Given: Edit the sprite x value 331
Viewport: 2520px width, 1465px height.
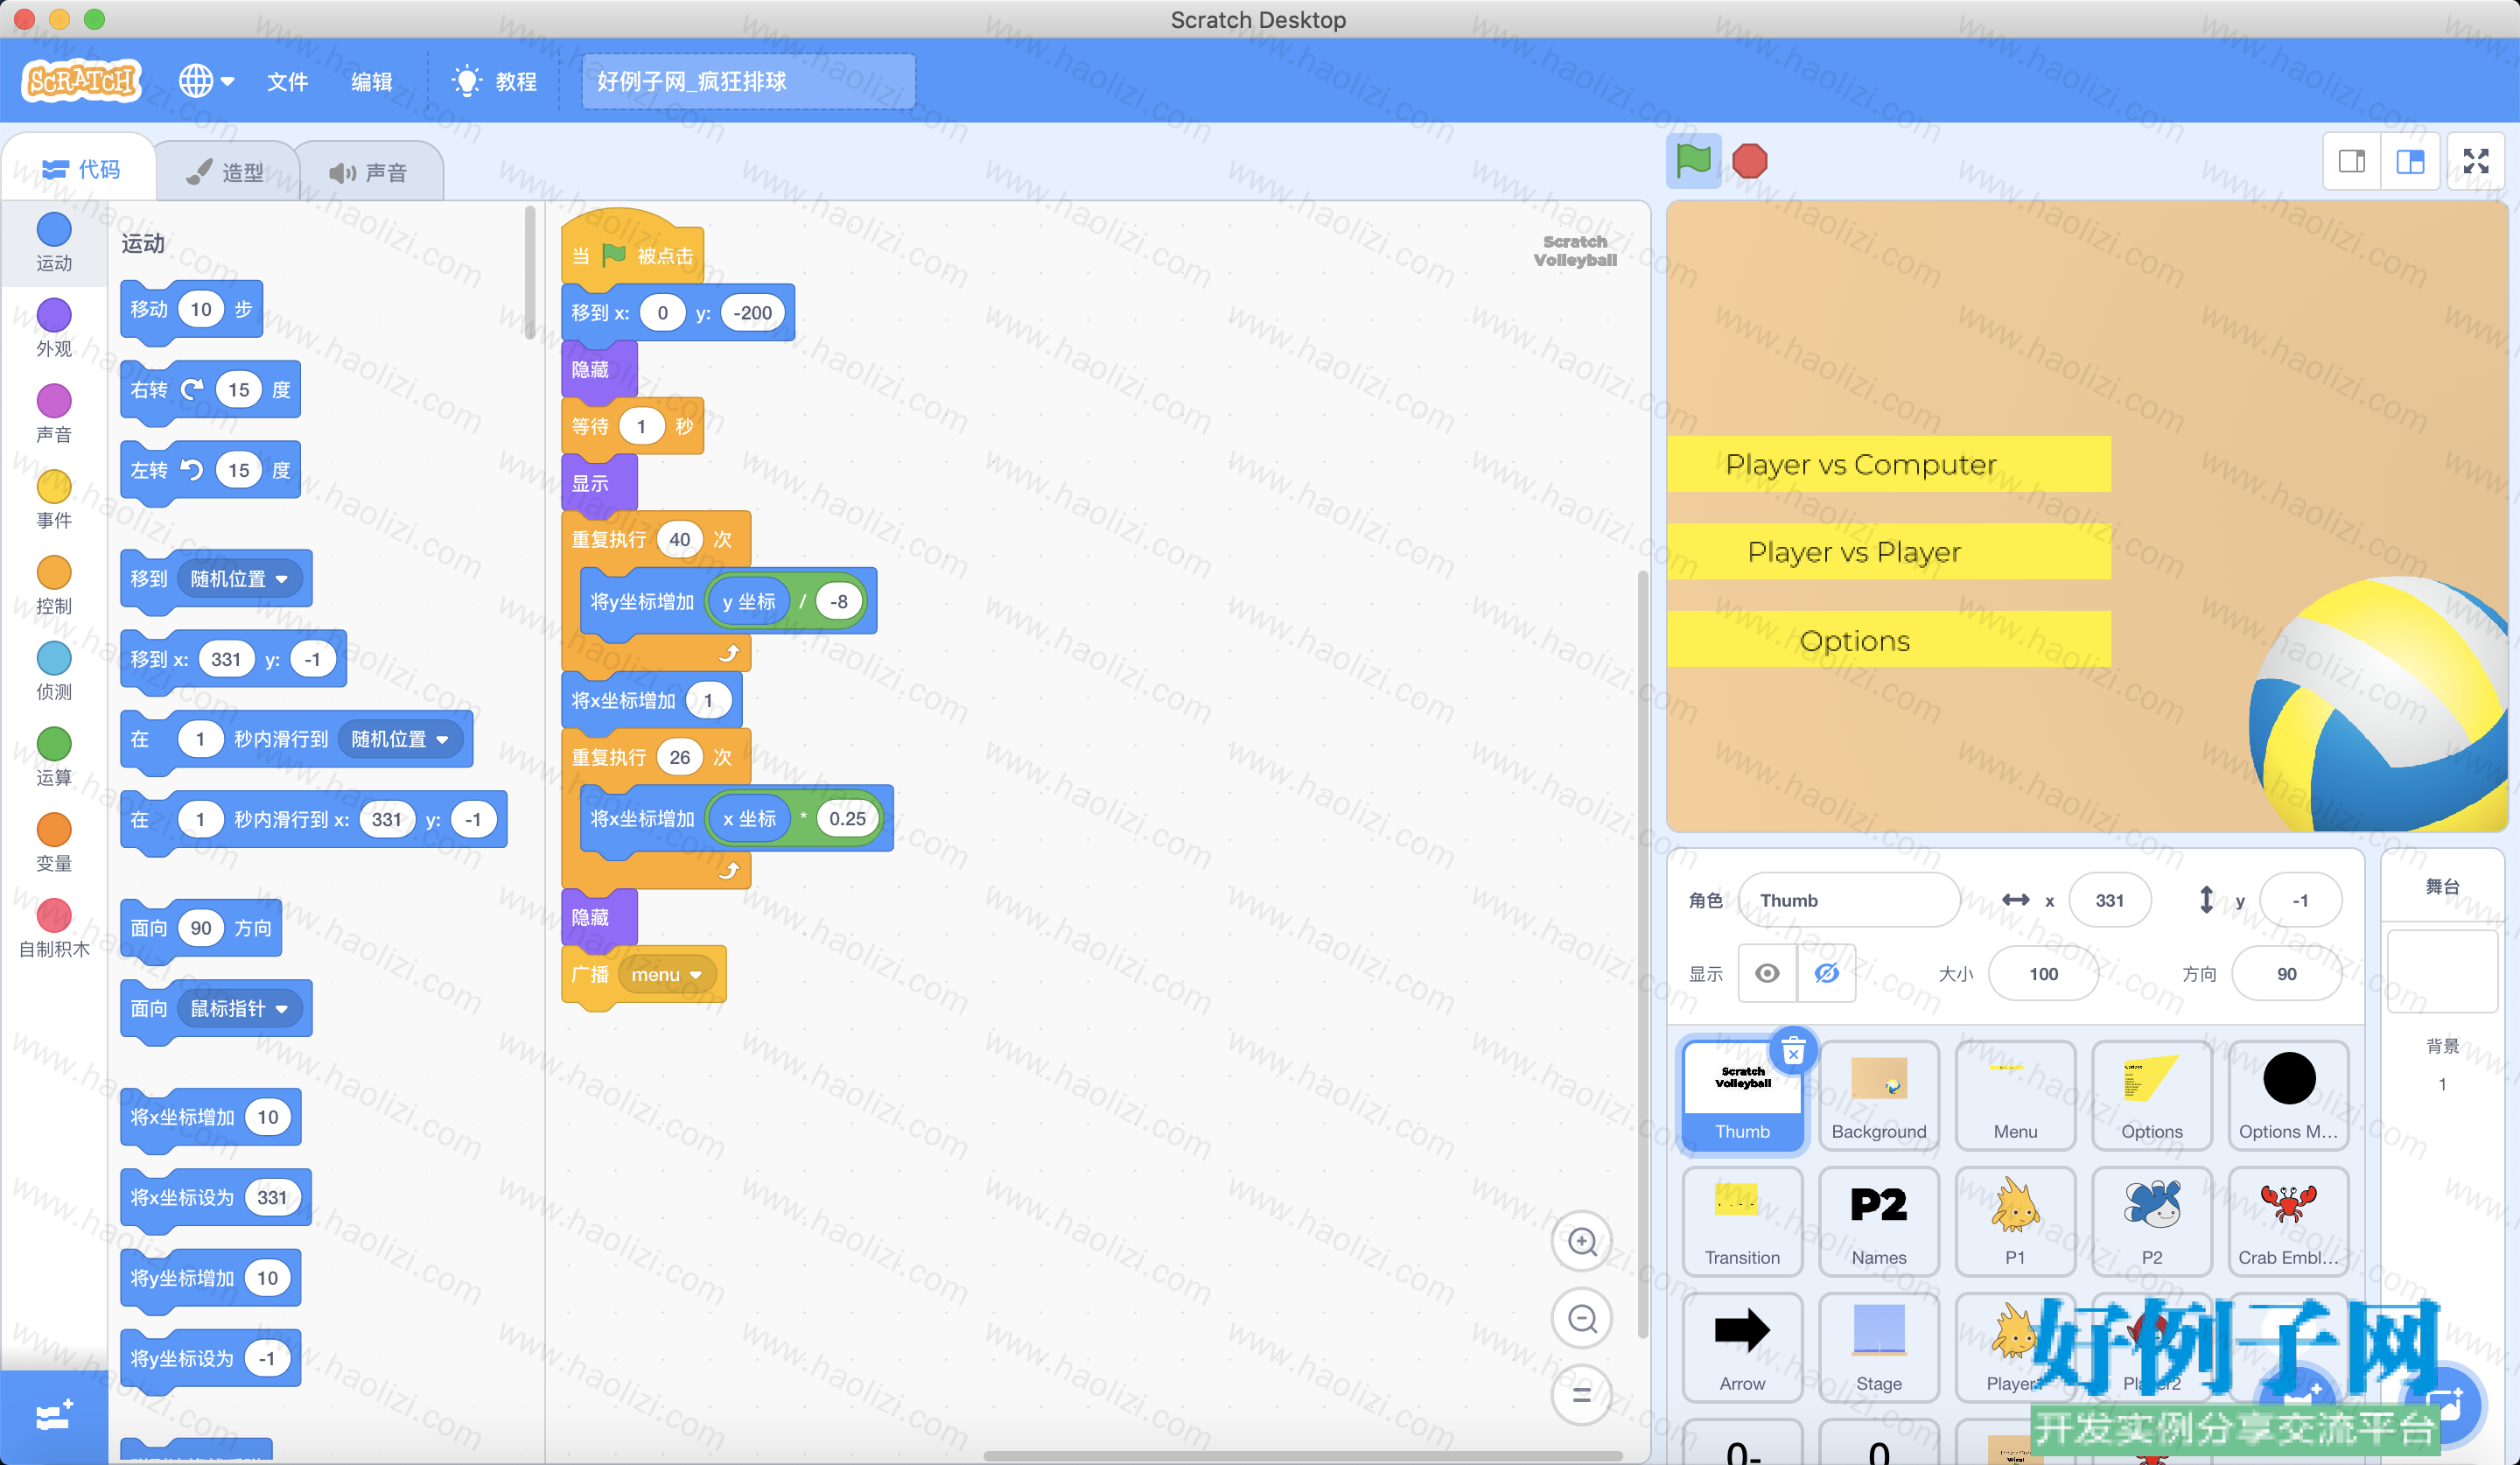Looking at the screenshot, I should 2109,900.
